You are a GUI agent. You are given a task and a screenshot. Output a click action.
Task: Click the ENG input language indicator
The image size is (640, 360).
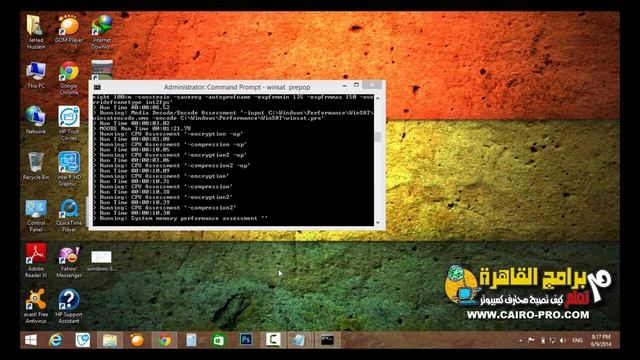[578, 340]
